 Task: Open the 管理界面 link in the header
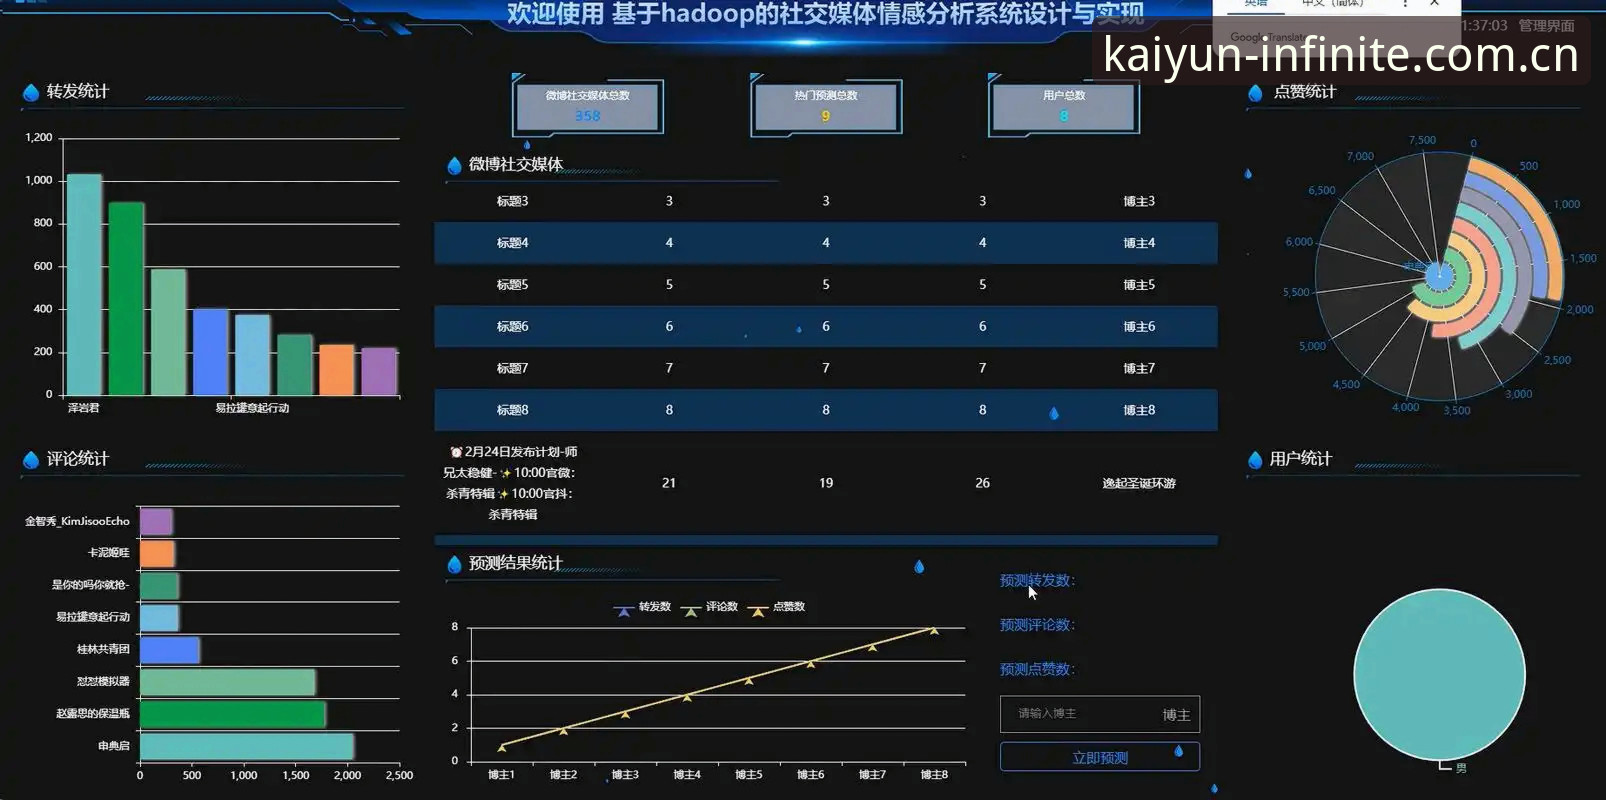(1546, 26)
